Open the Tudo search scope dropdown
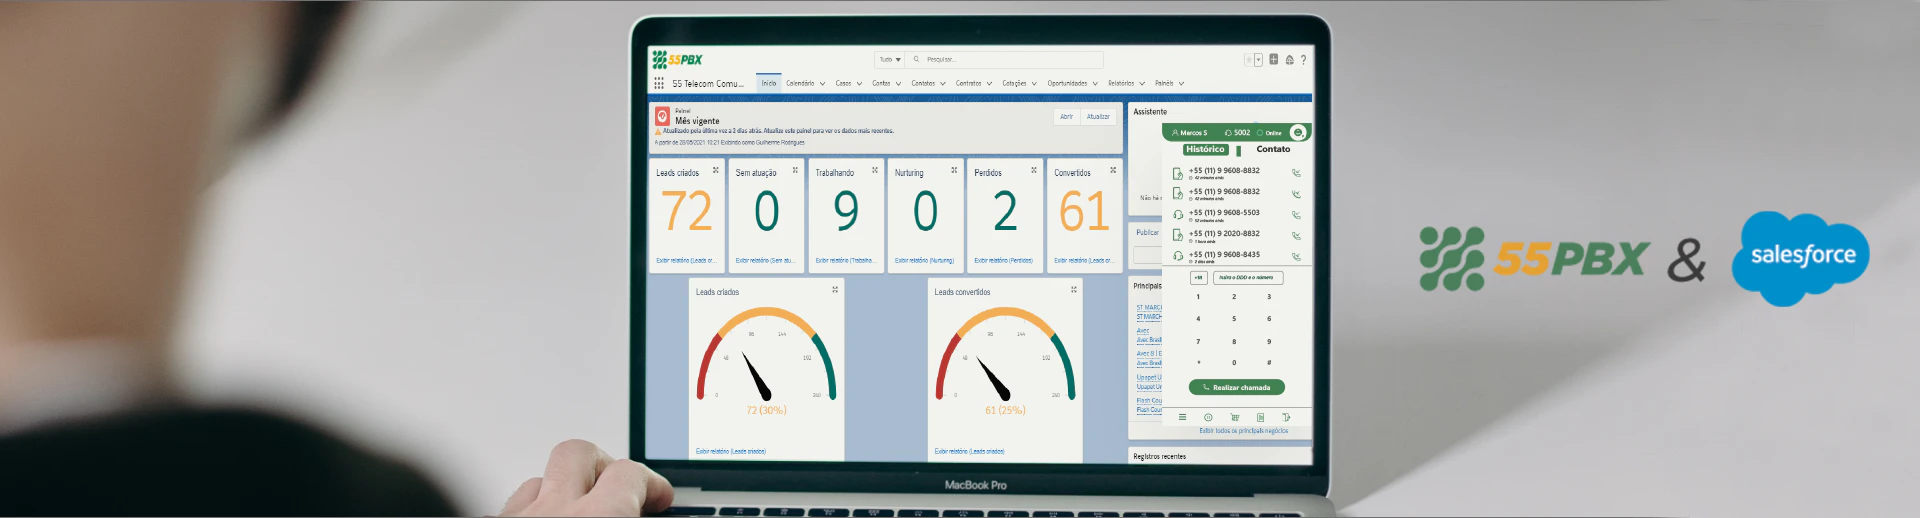The width and height of the screenshot is (1920, 518). (x=890, y=60)
